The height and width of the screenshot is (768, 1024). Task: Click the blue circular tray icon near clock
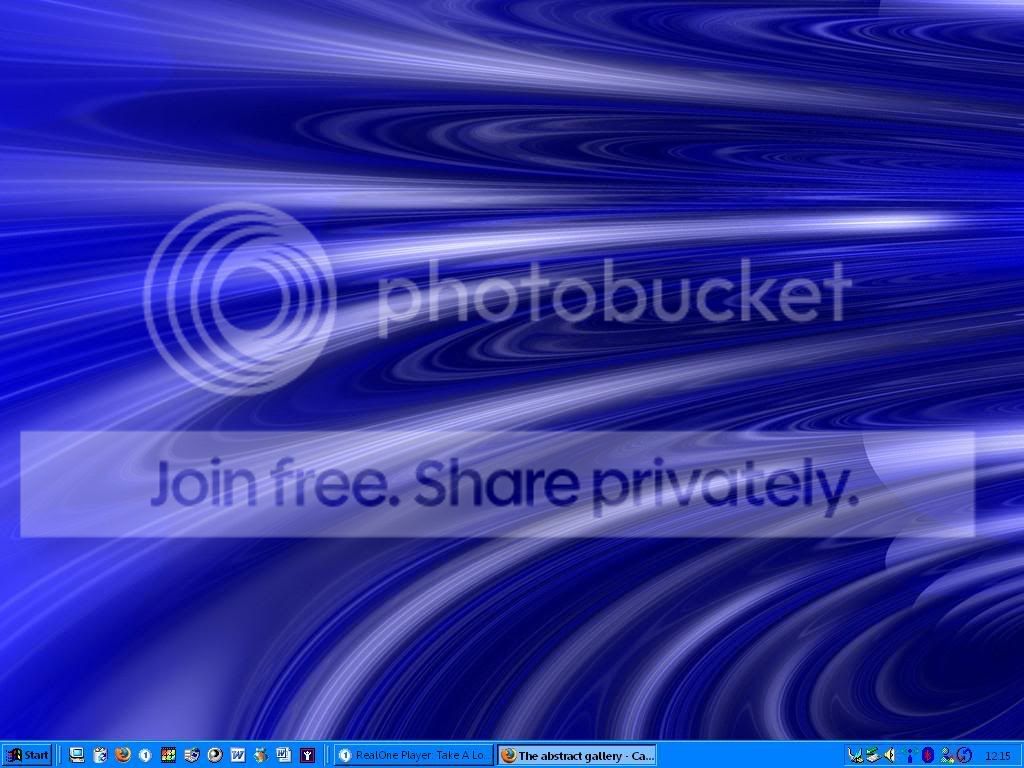pos(964,755)
